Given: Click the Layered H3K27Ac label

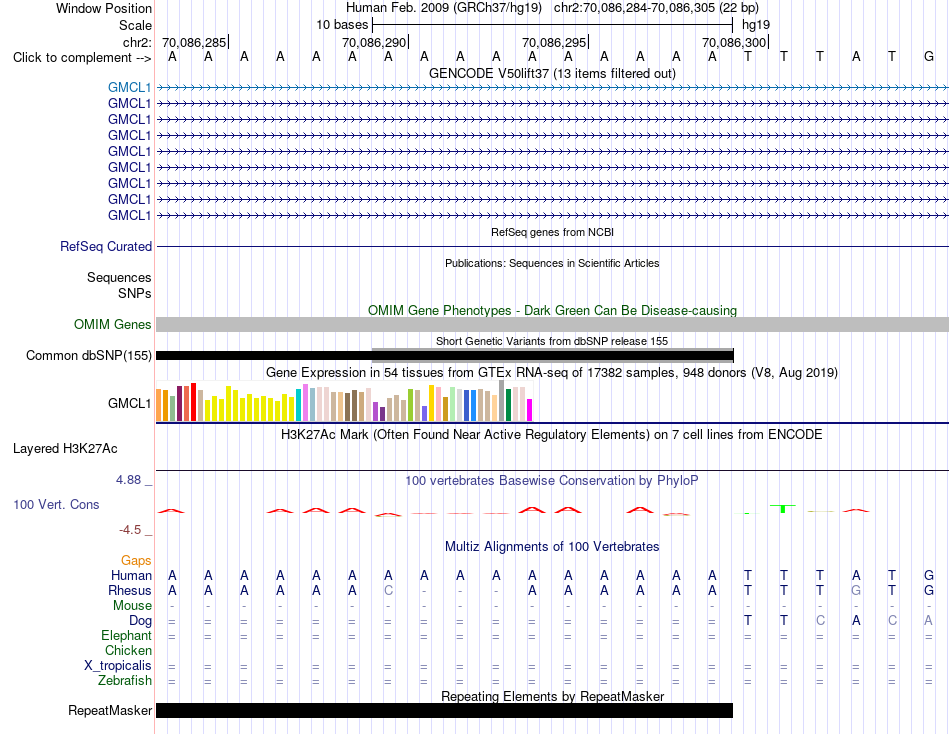Looking at the screenshot, I should [65, 449].
